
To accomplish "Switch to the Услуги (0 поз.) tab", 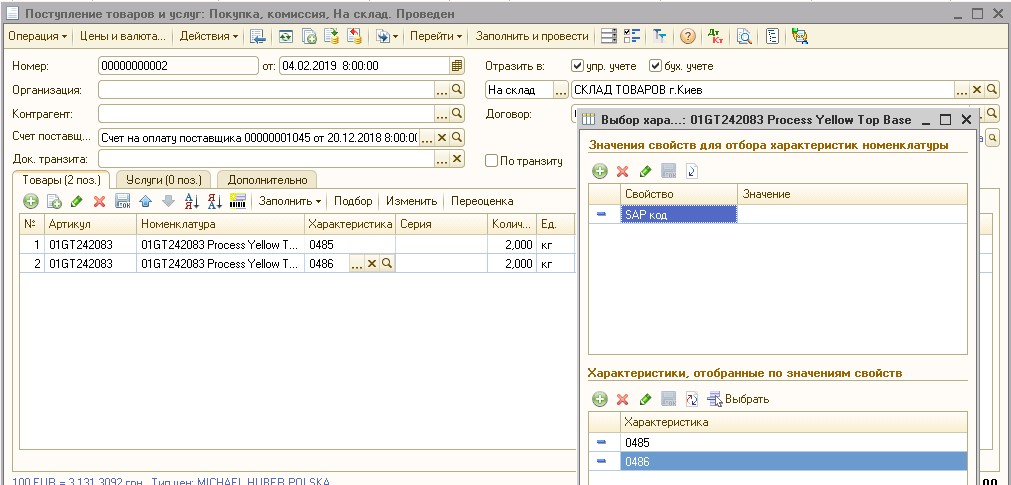I will [165, 179].
